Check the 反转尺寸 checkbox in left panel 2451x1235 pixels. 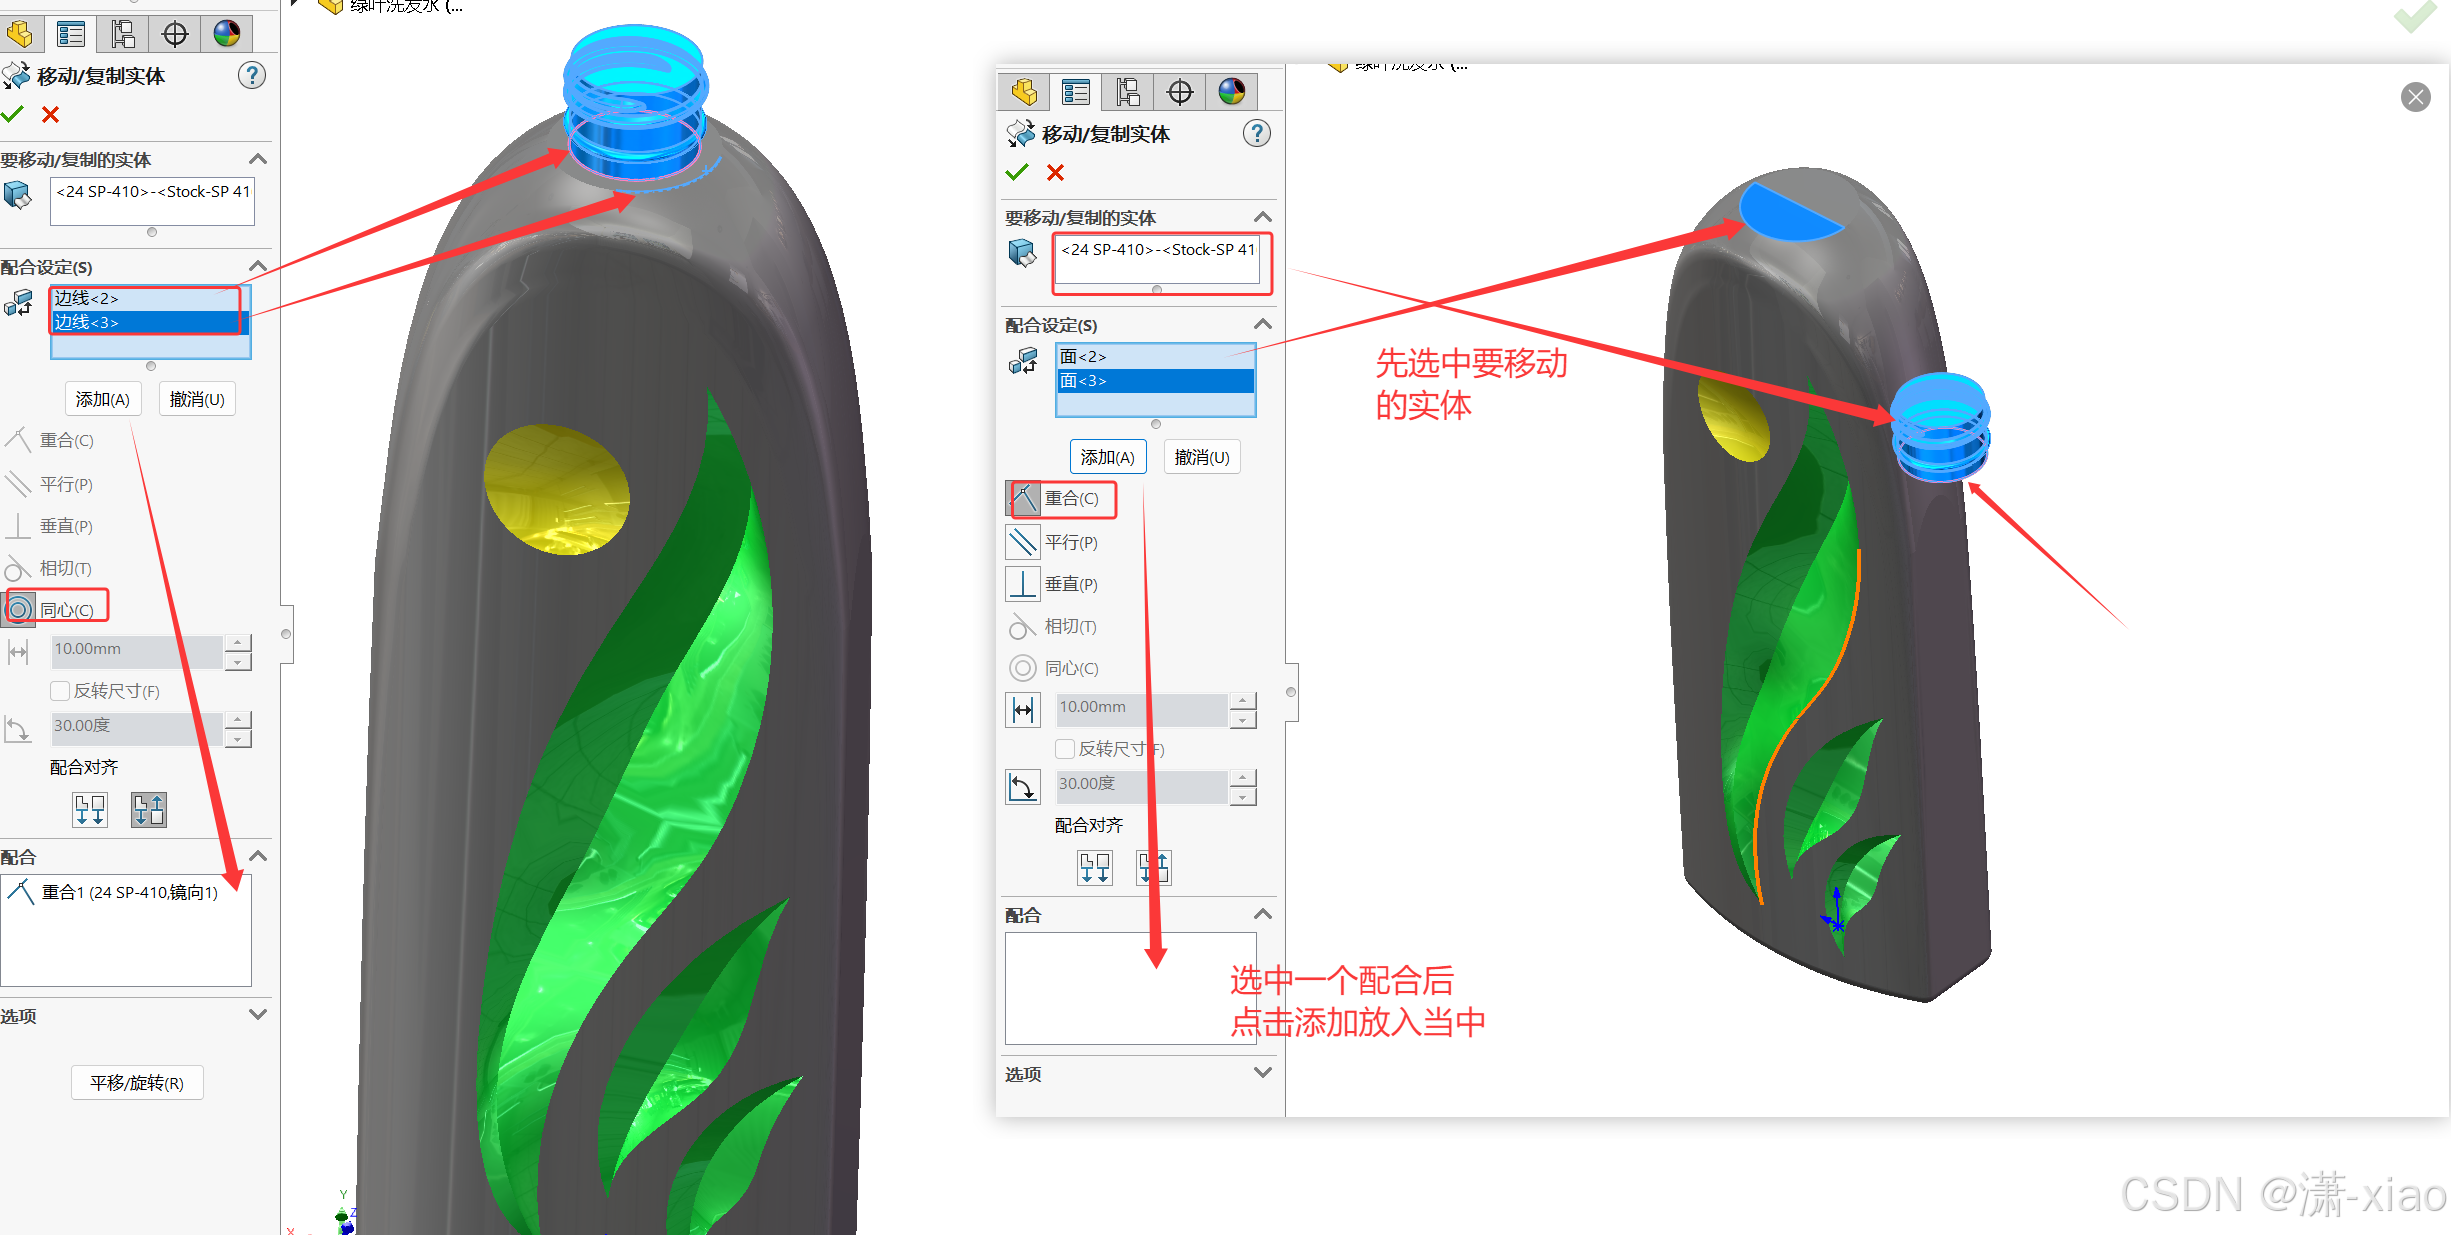click(60, 691)
